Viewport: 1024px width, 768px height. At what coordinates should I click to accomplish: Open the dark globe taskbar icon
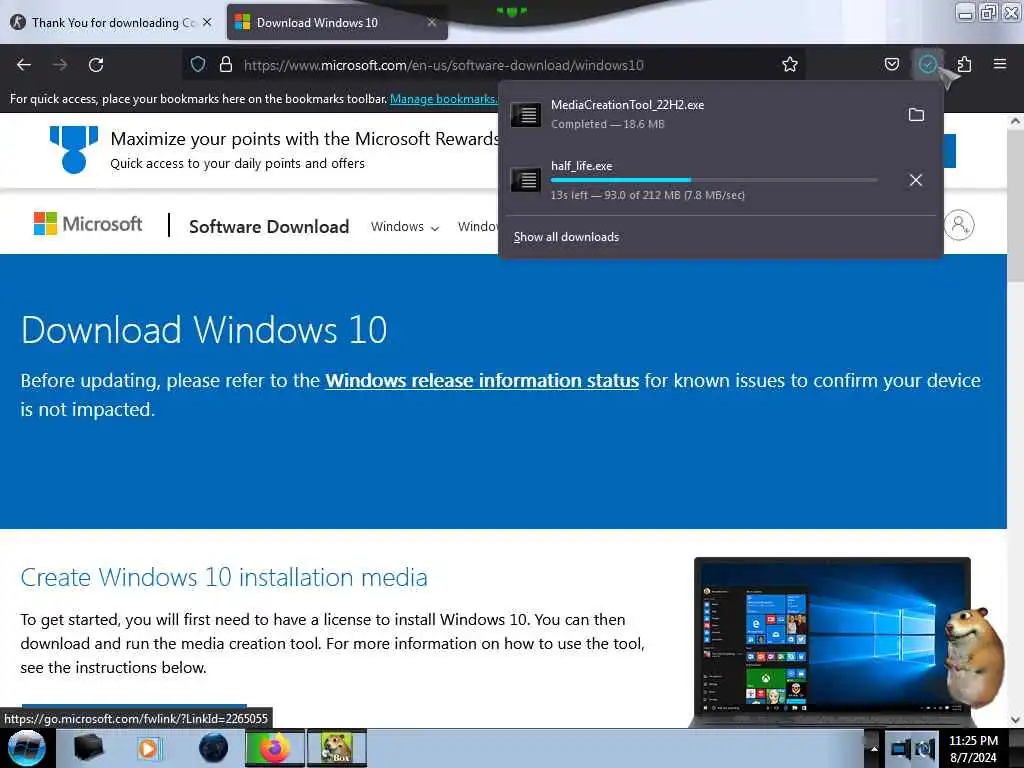click(x=213, y=748)
